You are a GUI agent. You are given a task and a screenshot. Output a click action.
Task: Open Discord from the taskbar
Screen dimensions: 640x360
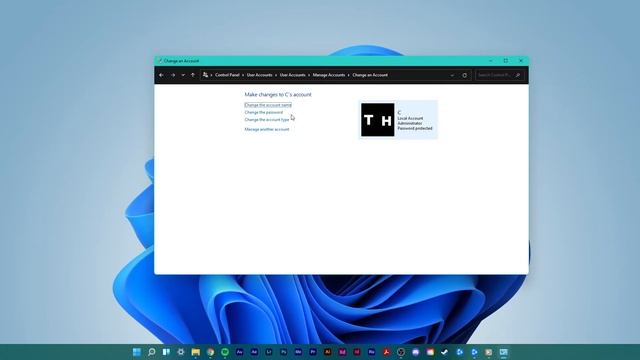coord(416,352)
